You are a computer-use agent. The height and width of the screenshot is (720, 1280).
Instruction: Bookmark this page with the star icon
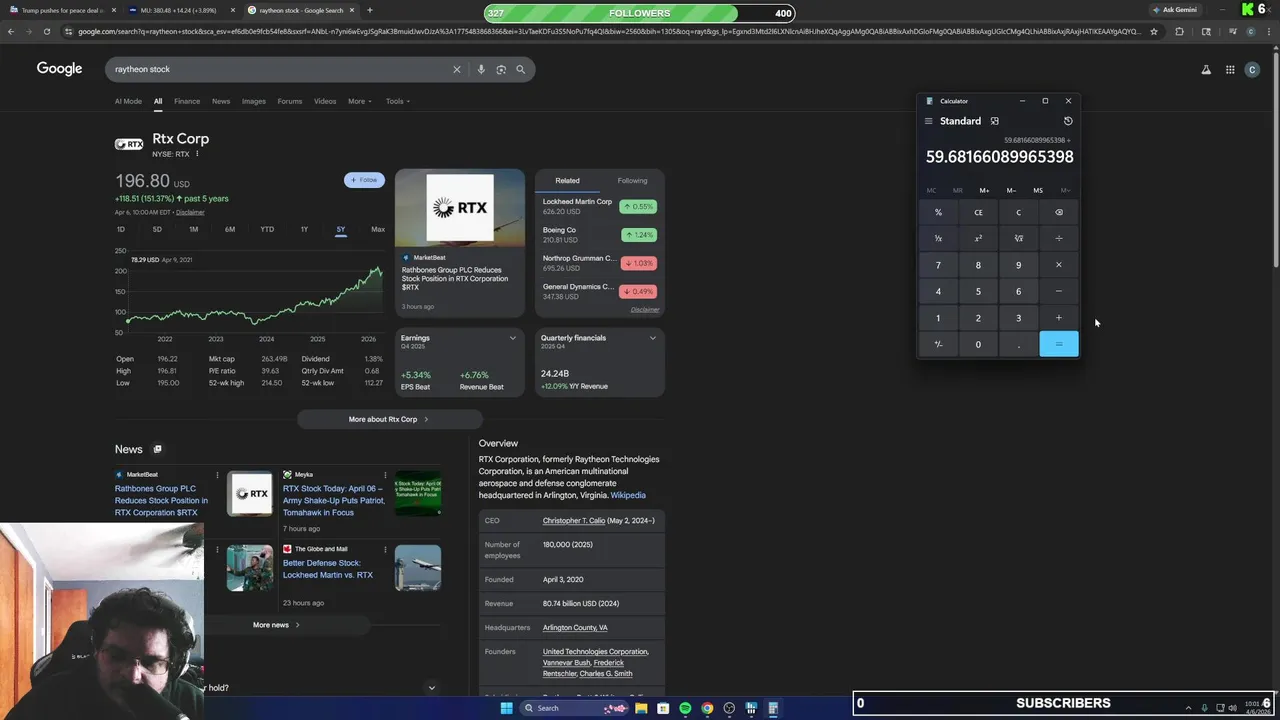click(x=1154, y=31)
